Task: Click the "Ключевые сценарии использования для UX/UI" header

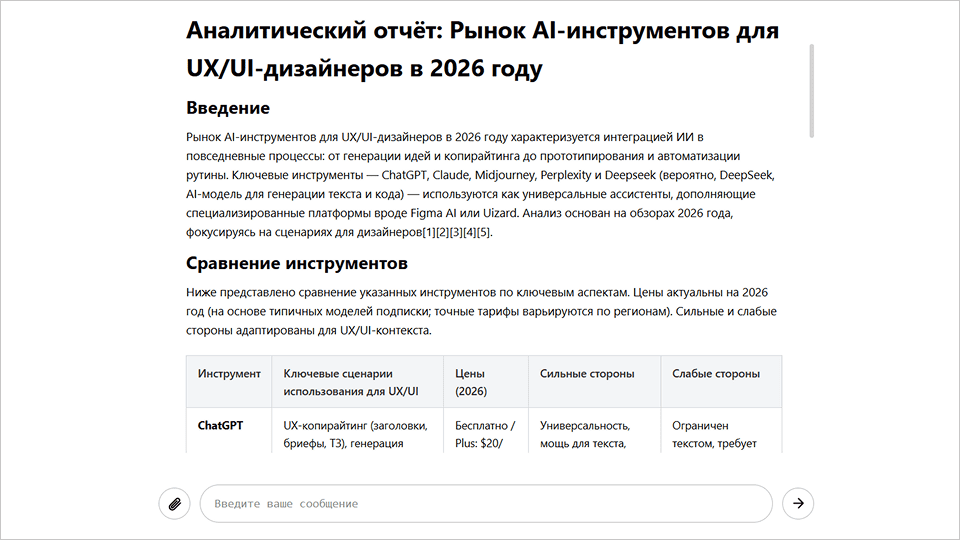Action: click(x=358, y=381)
